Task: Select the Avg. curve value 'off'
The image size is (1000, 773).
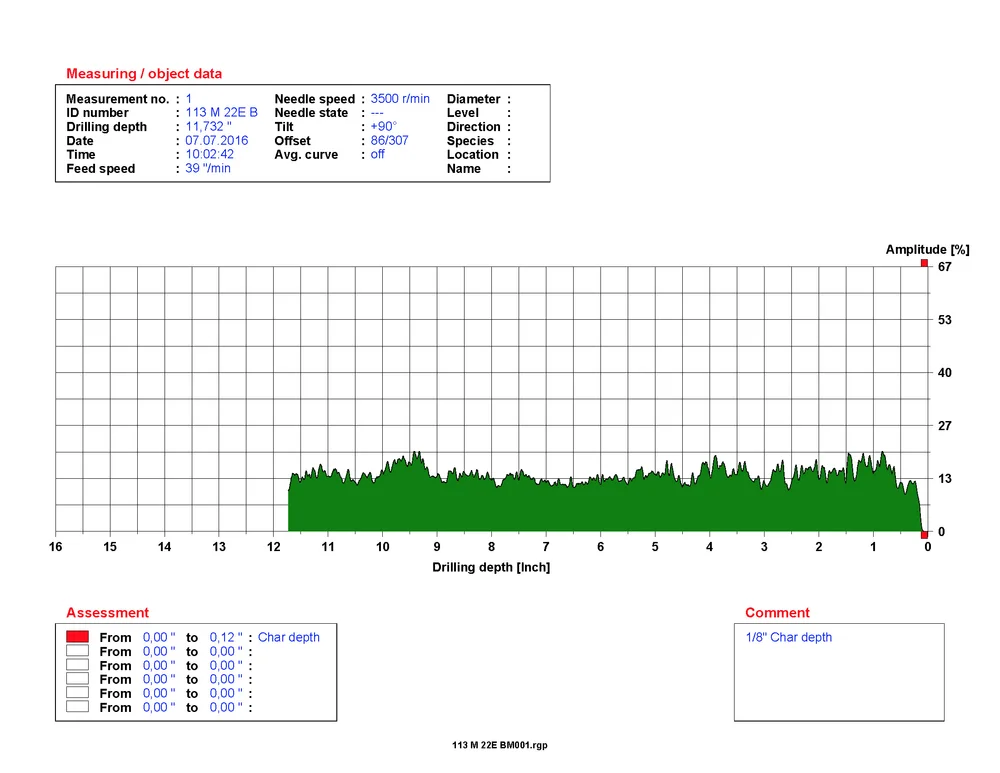Action: pos(378,154)
